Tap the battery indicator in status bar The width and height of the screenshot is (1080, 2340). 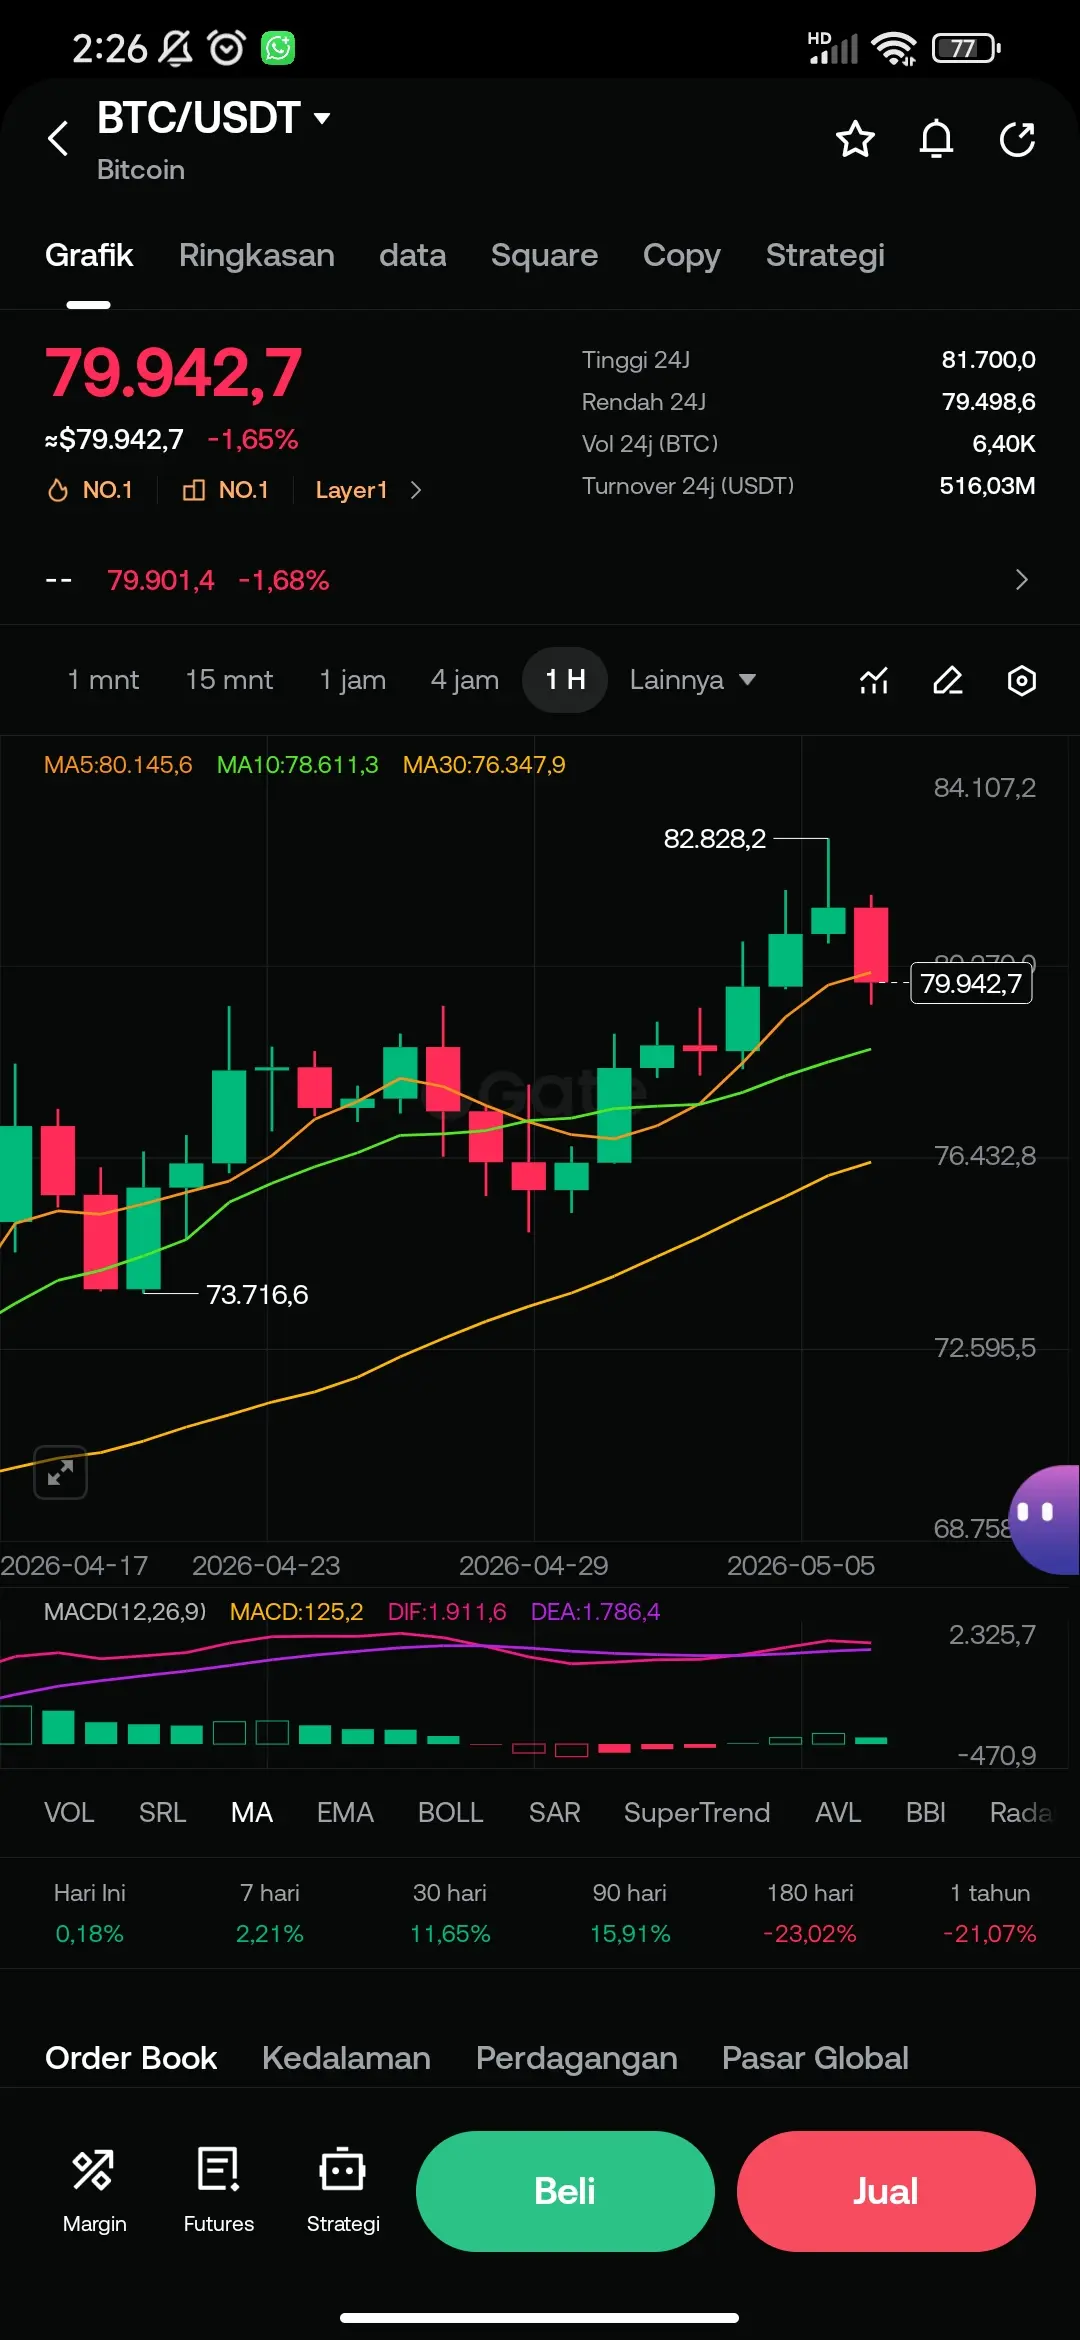coord(966,47)
